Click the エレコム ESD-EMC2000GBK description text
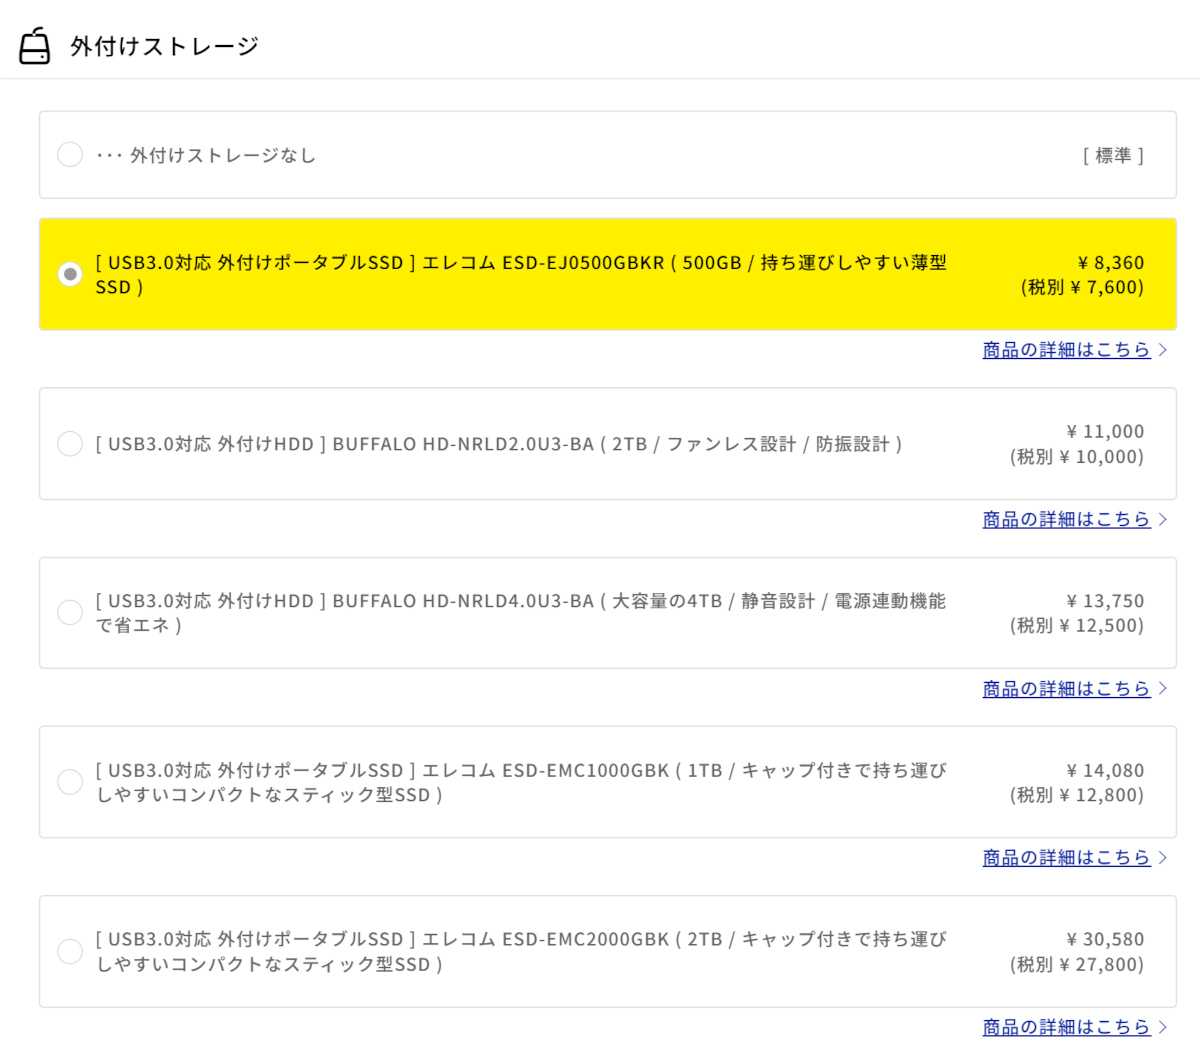 coord(521,952)
